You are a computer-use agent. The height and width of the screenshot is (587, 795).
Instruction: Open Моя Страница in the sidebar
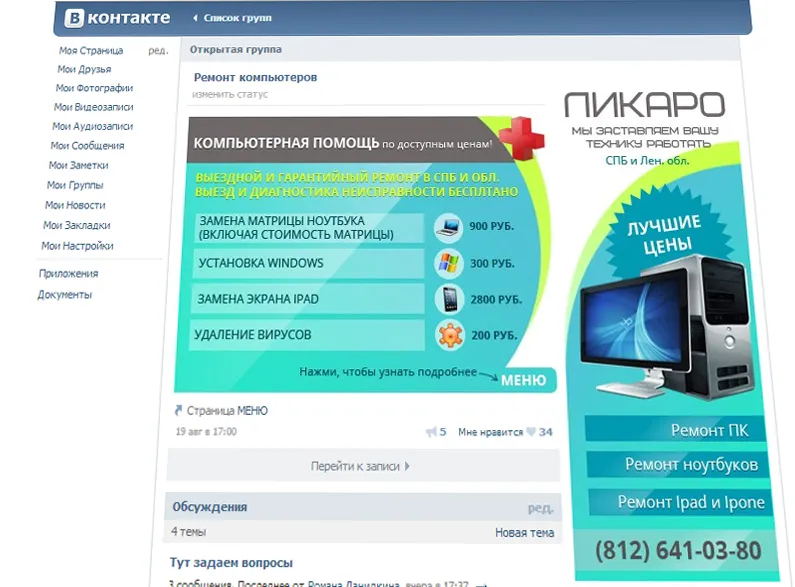click(x=91, y=51)
